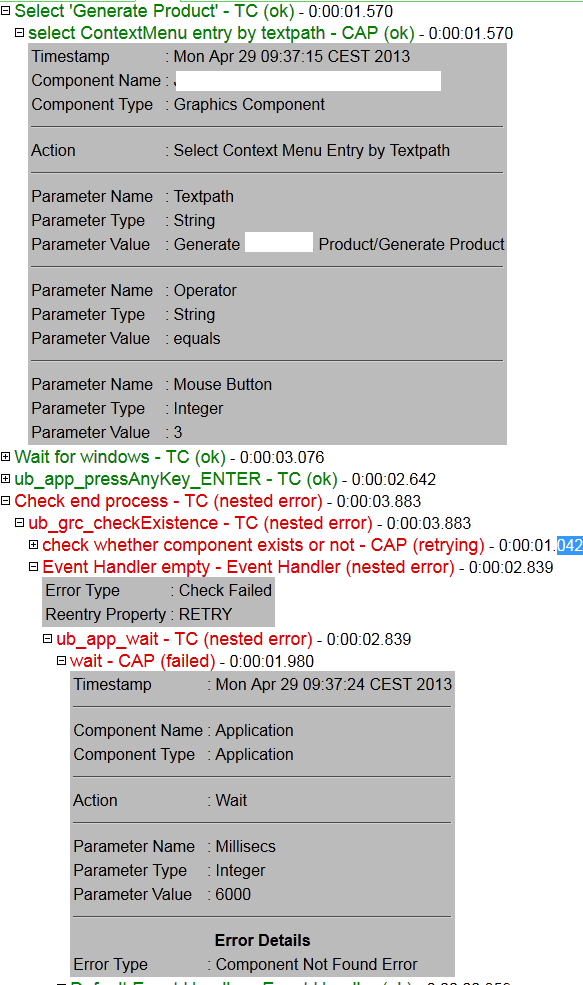The height and width of the screenshot is (985, 583).
Task: Expand check whether component exists CAP node
Action: tap(33, 545)
